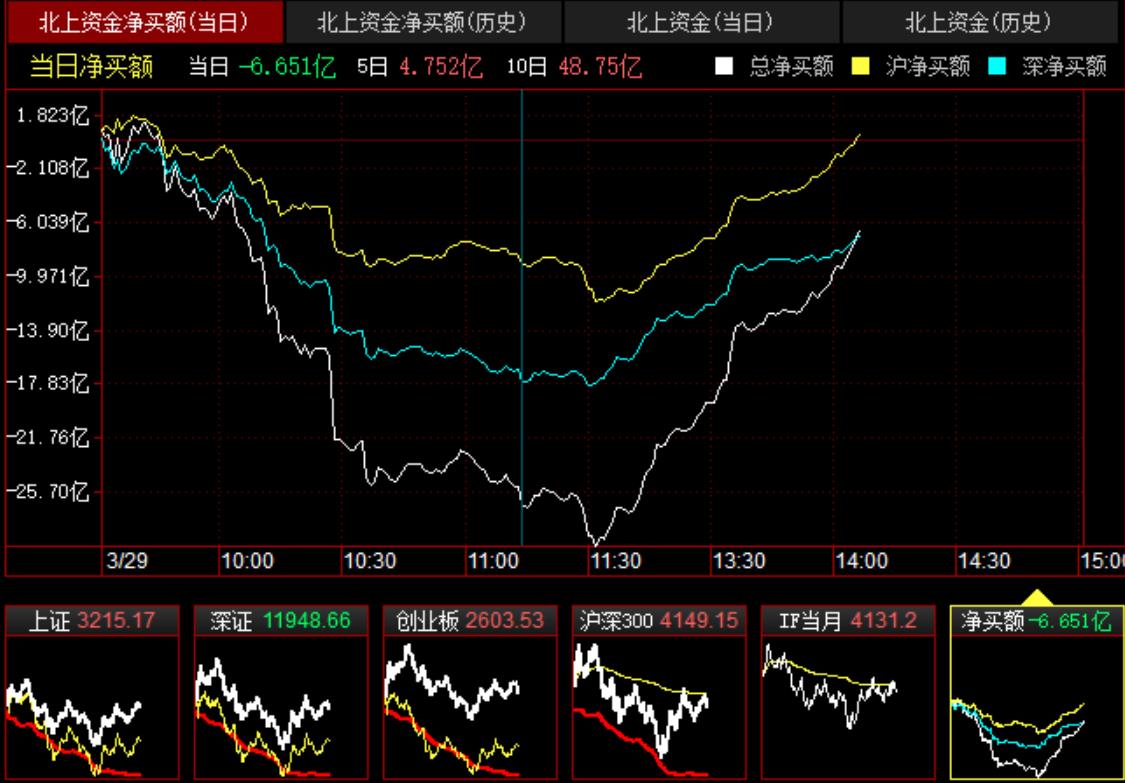Select the active 北上资金净买额(当日) tab
The image size is (1125, 783).
point(144,18)
